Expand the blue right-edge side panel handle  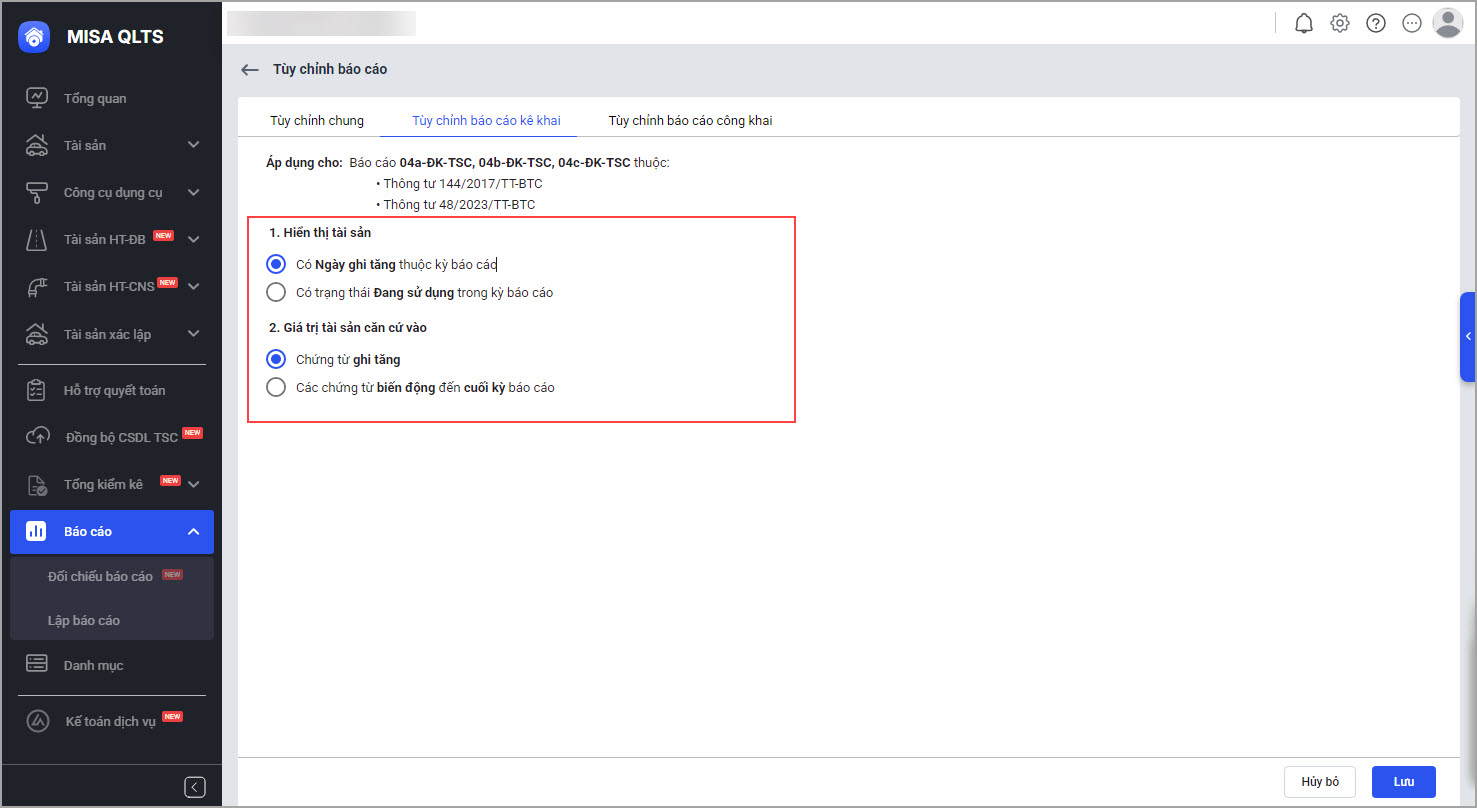click(1468, 336)
